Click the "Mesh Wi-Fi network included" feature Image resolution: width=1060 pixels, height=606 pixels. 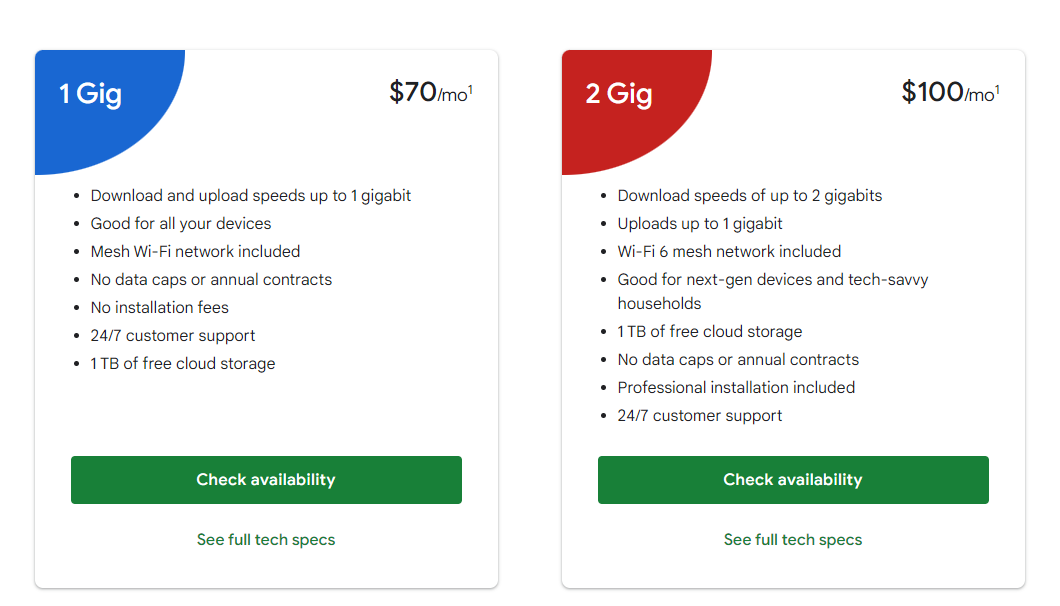[x=195, y=252]
